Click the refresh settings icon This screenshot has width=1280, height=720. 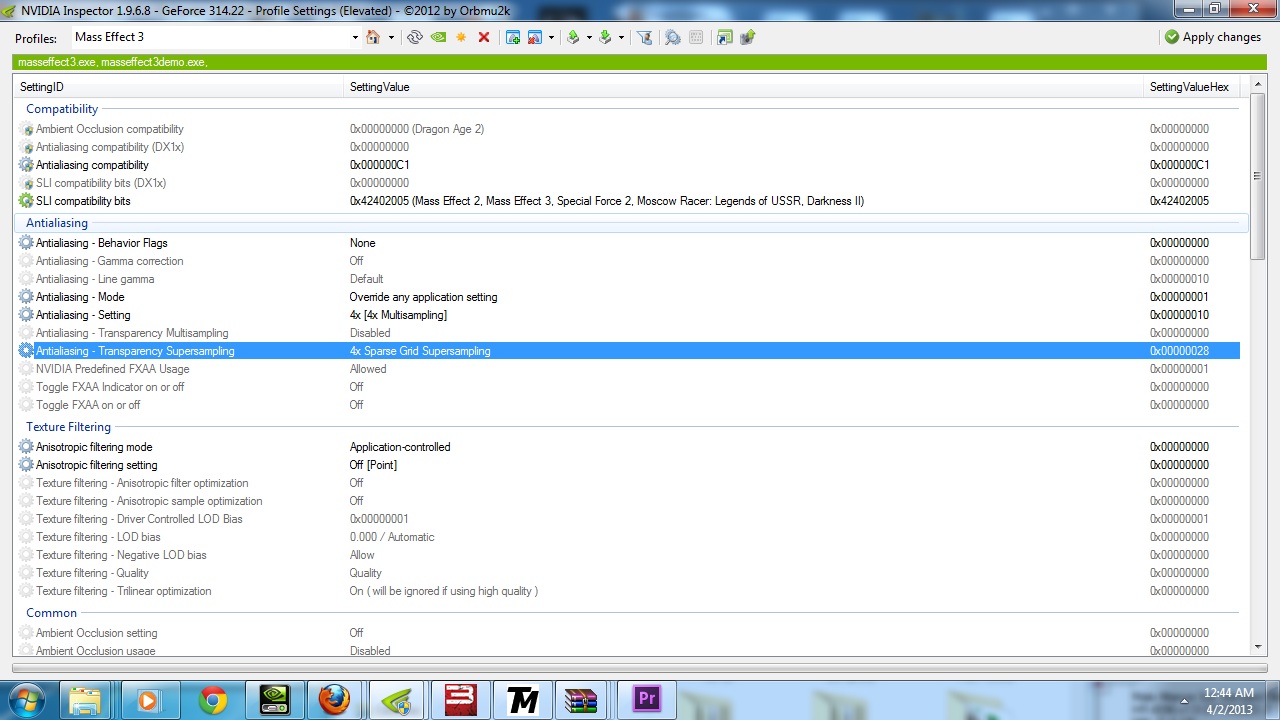pos(414,37)
